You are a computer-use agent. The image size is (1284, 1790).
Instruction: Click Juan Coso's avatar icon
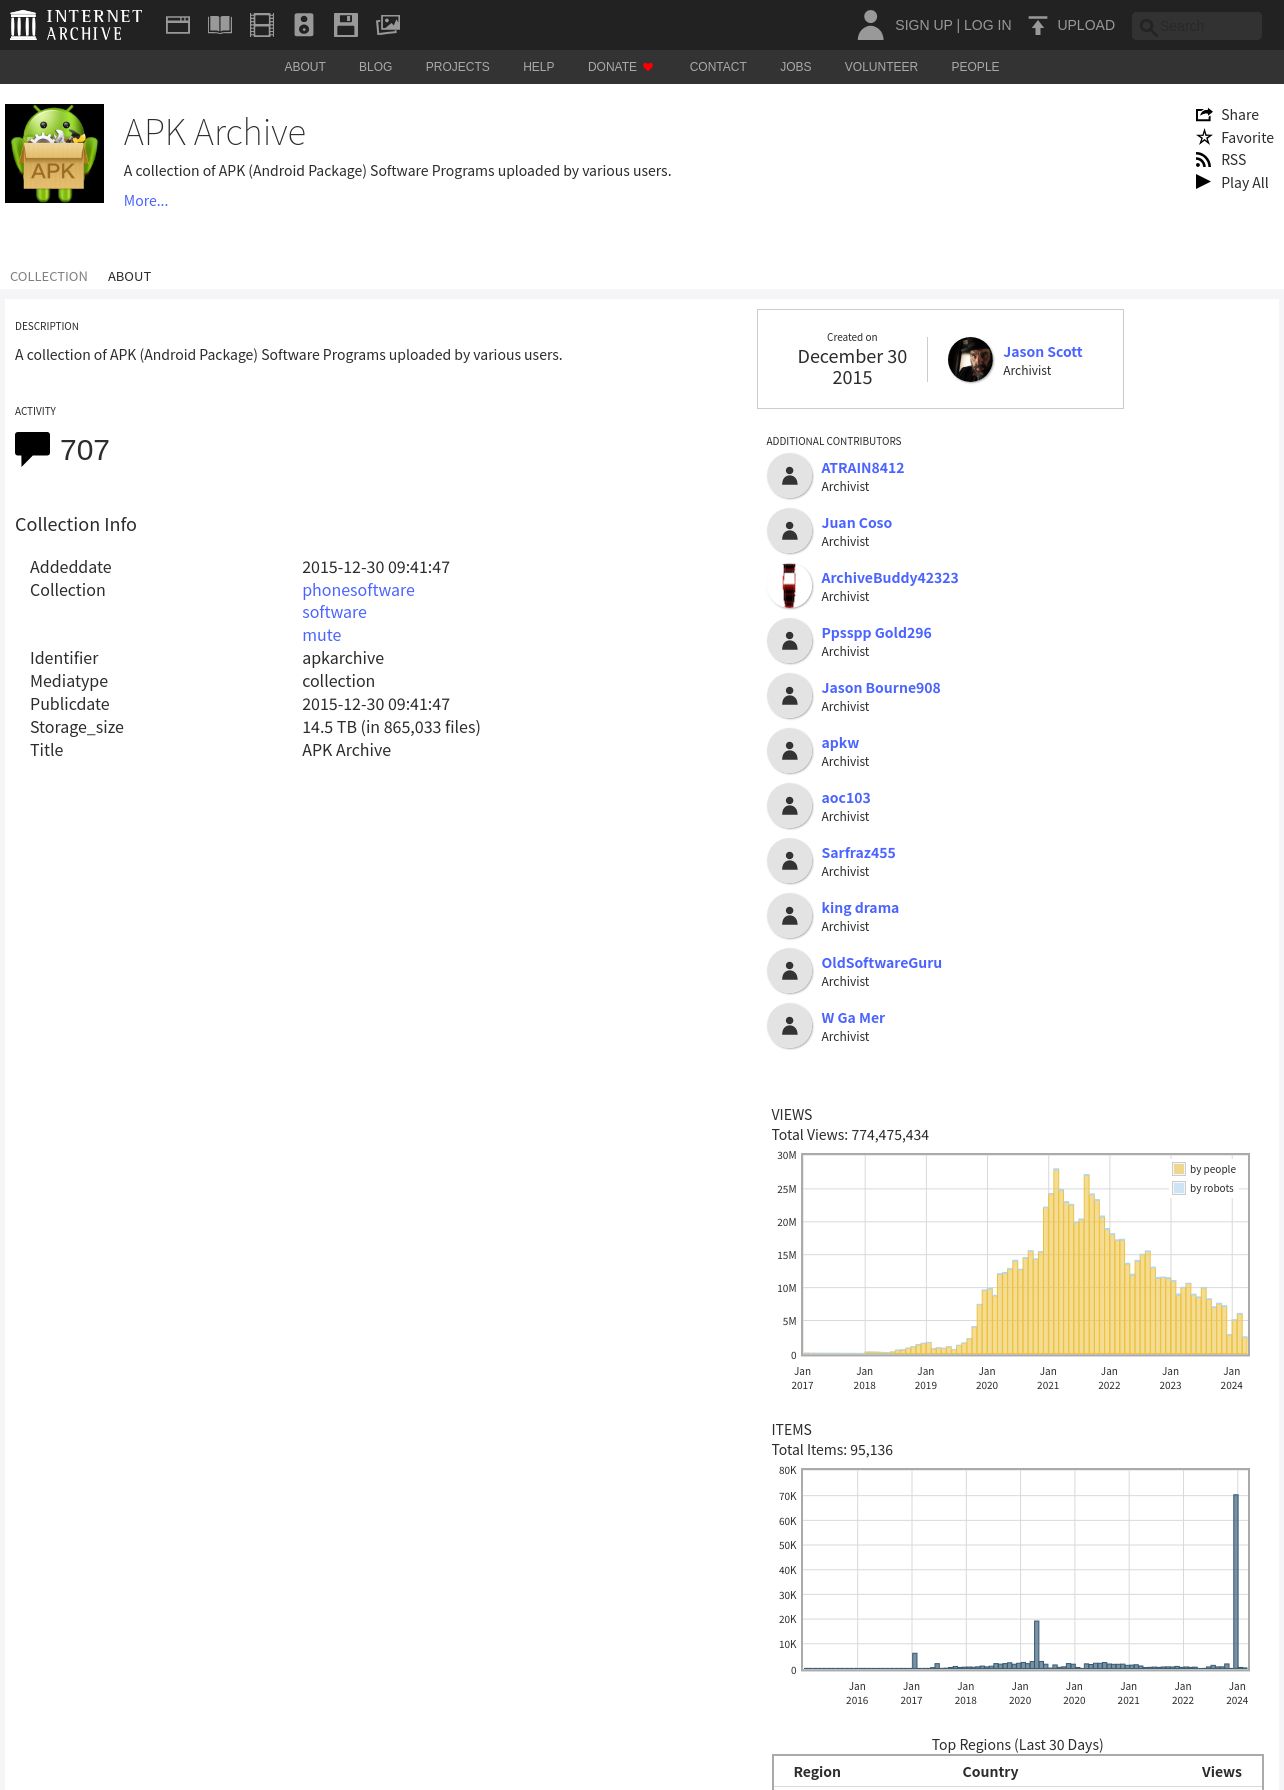789,531
